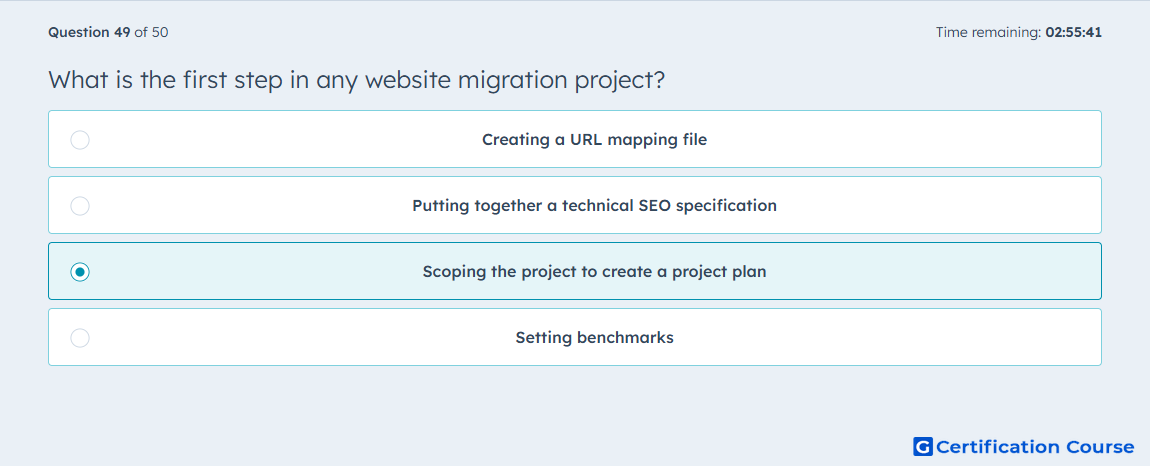1150x466 pixels.
Task: Choose the 'Creating a URL mapping file' answer text
Action: 594,139
